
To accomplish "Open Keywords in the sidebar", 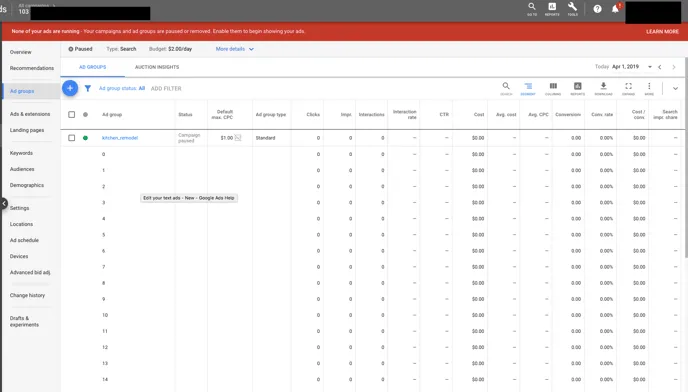I will (x=21, y=153).
